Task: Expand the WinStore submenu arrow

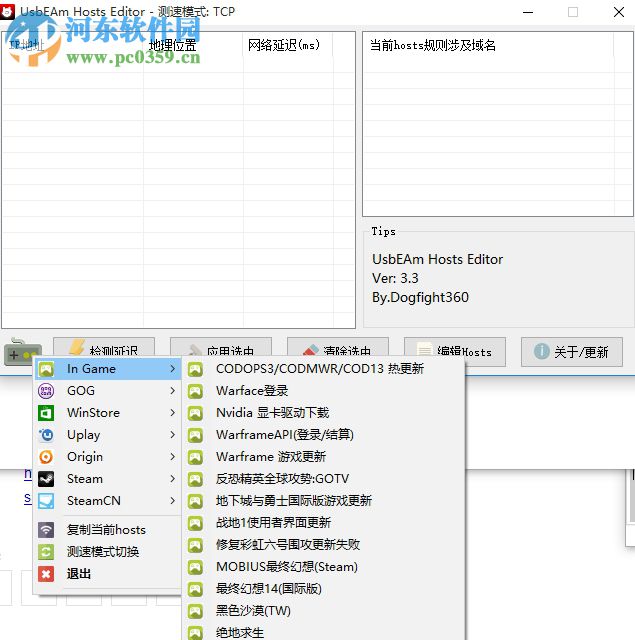Action: (173, 413)
